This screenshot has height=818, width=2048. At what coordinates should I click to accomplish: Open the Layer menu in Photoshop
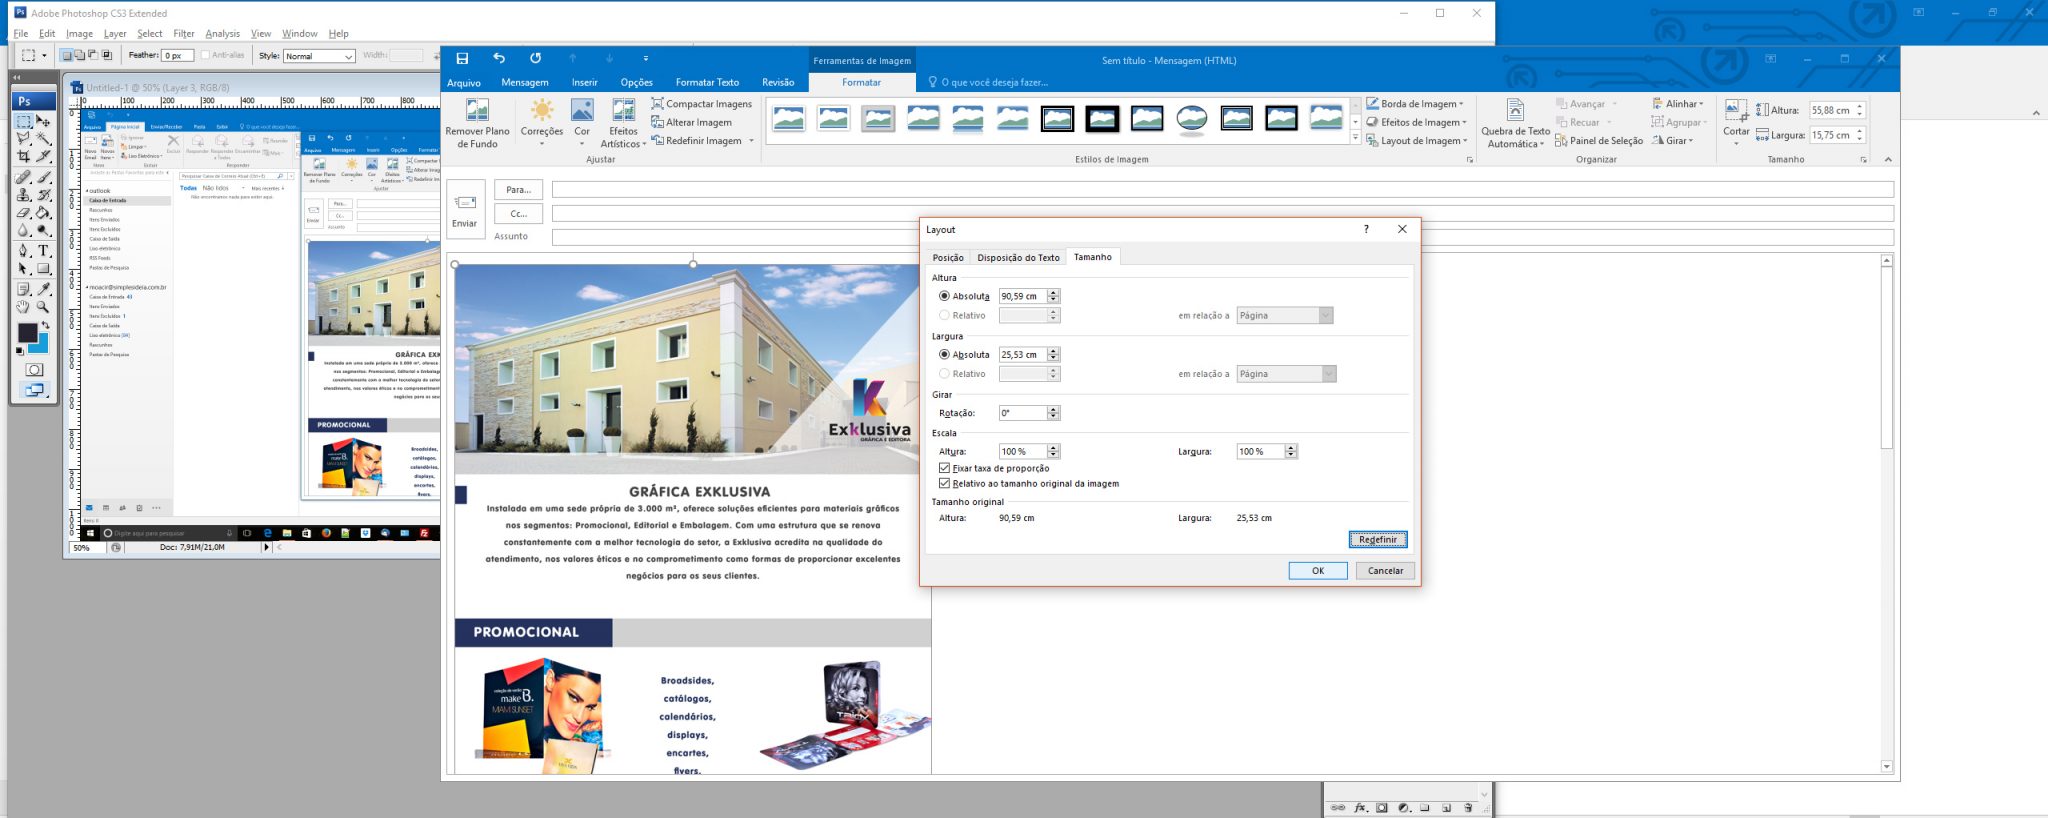click(x=115, y=33)
